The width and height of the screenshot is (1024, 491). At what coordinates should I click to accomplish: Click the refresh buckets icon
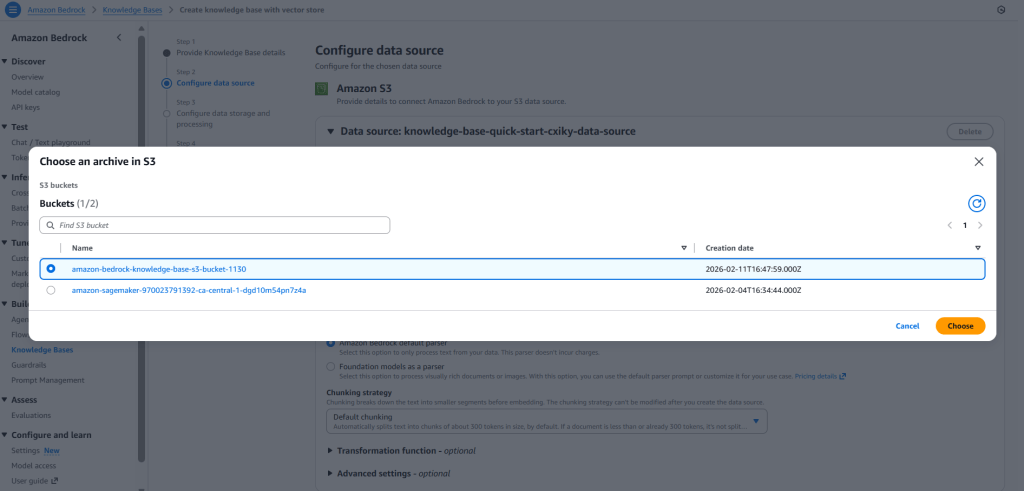977,203
